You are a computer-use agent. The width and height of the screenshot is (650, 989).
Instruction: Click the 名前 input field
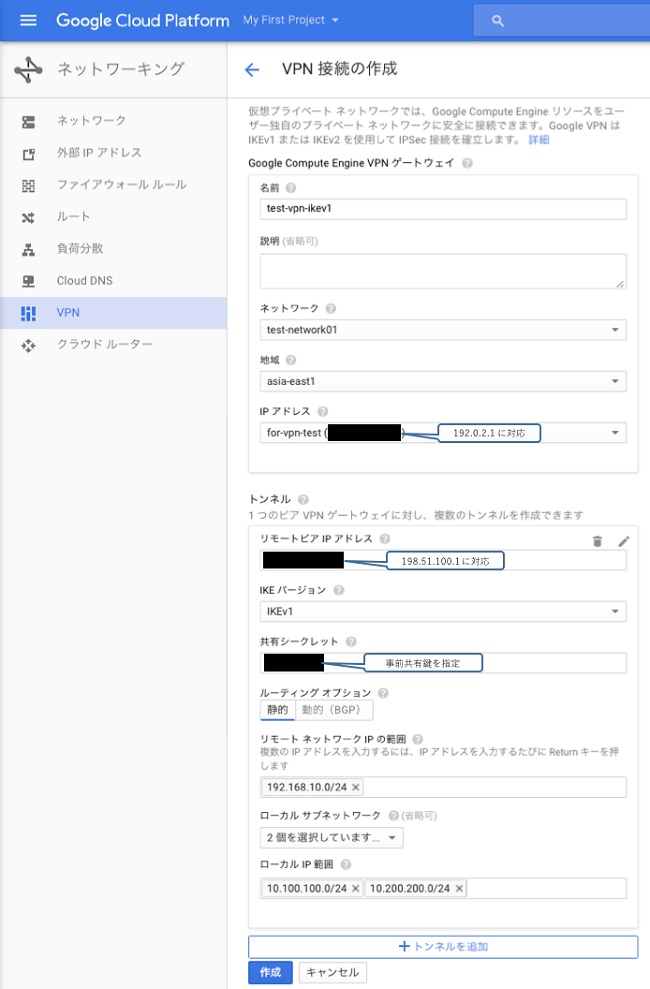pyautogui.click(x=442, y=208)
